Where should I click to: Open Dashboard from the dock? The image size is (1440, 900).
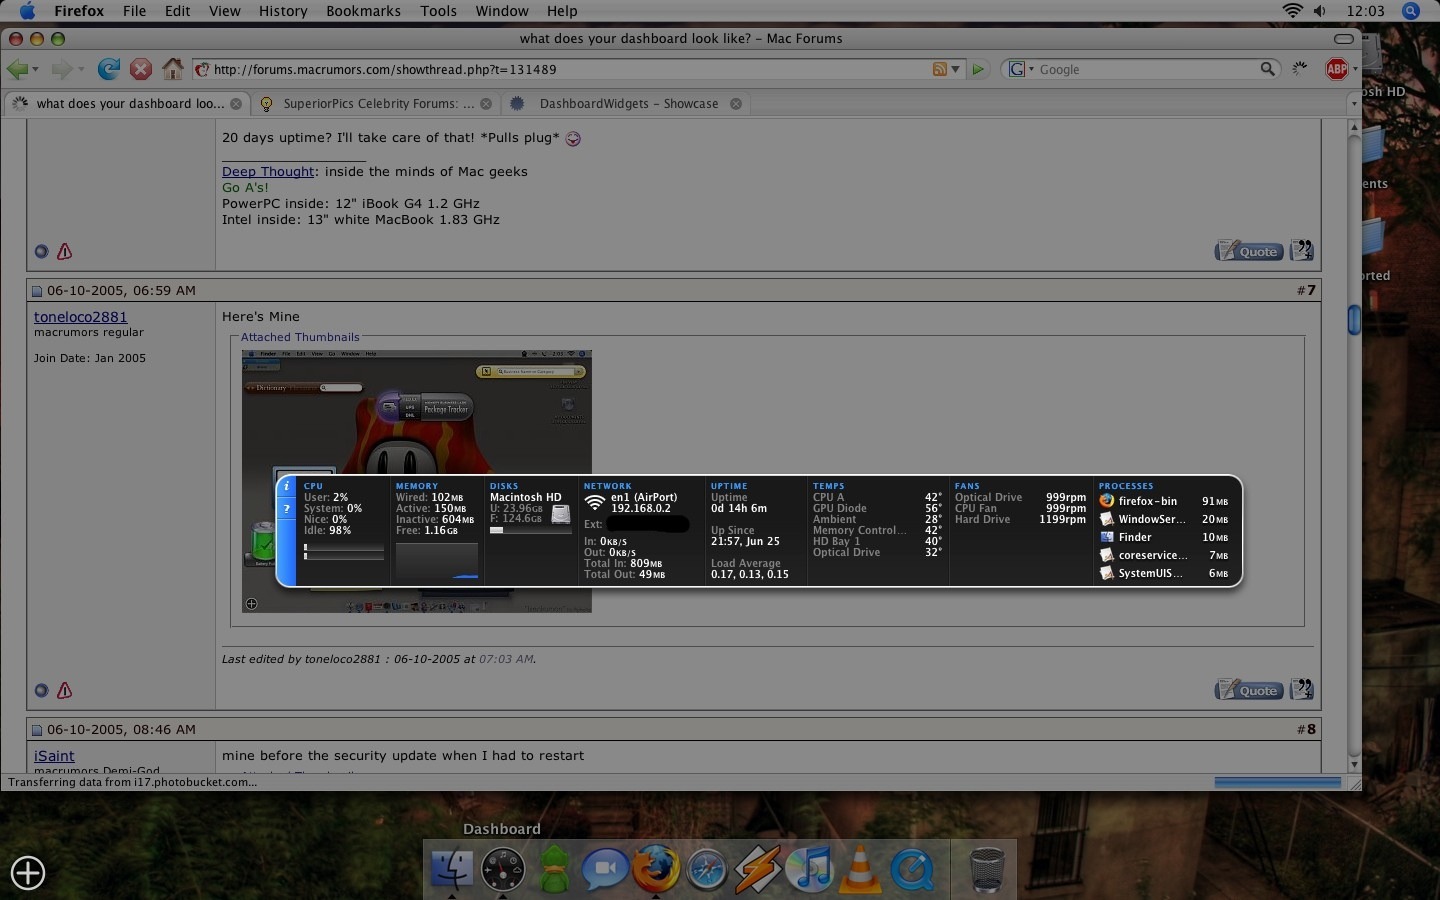pyautogui.click(x=503, y=868)
